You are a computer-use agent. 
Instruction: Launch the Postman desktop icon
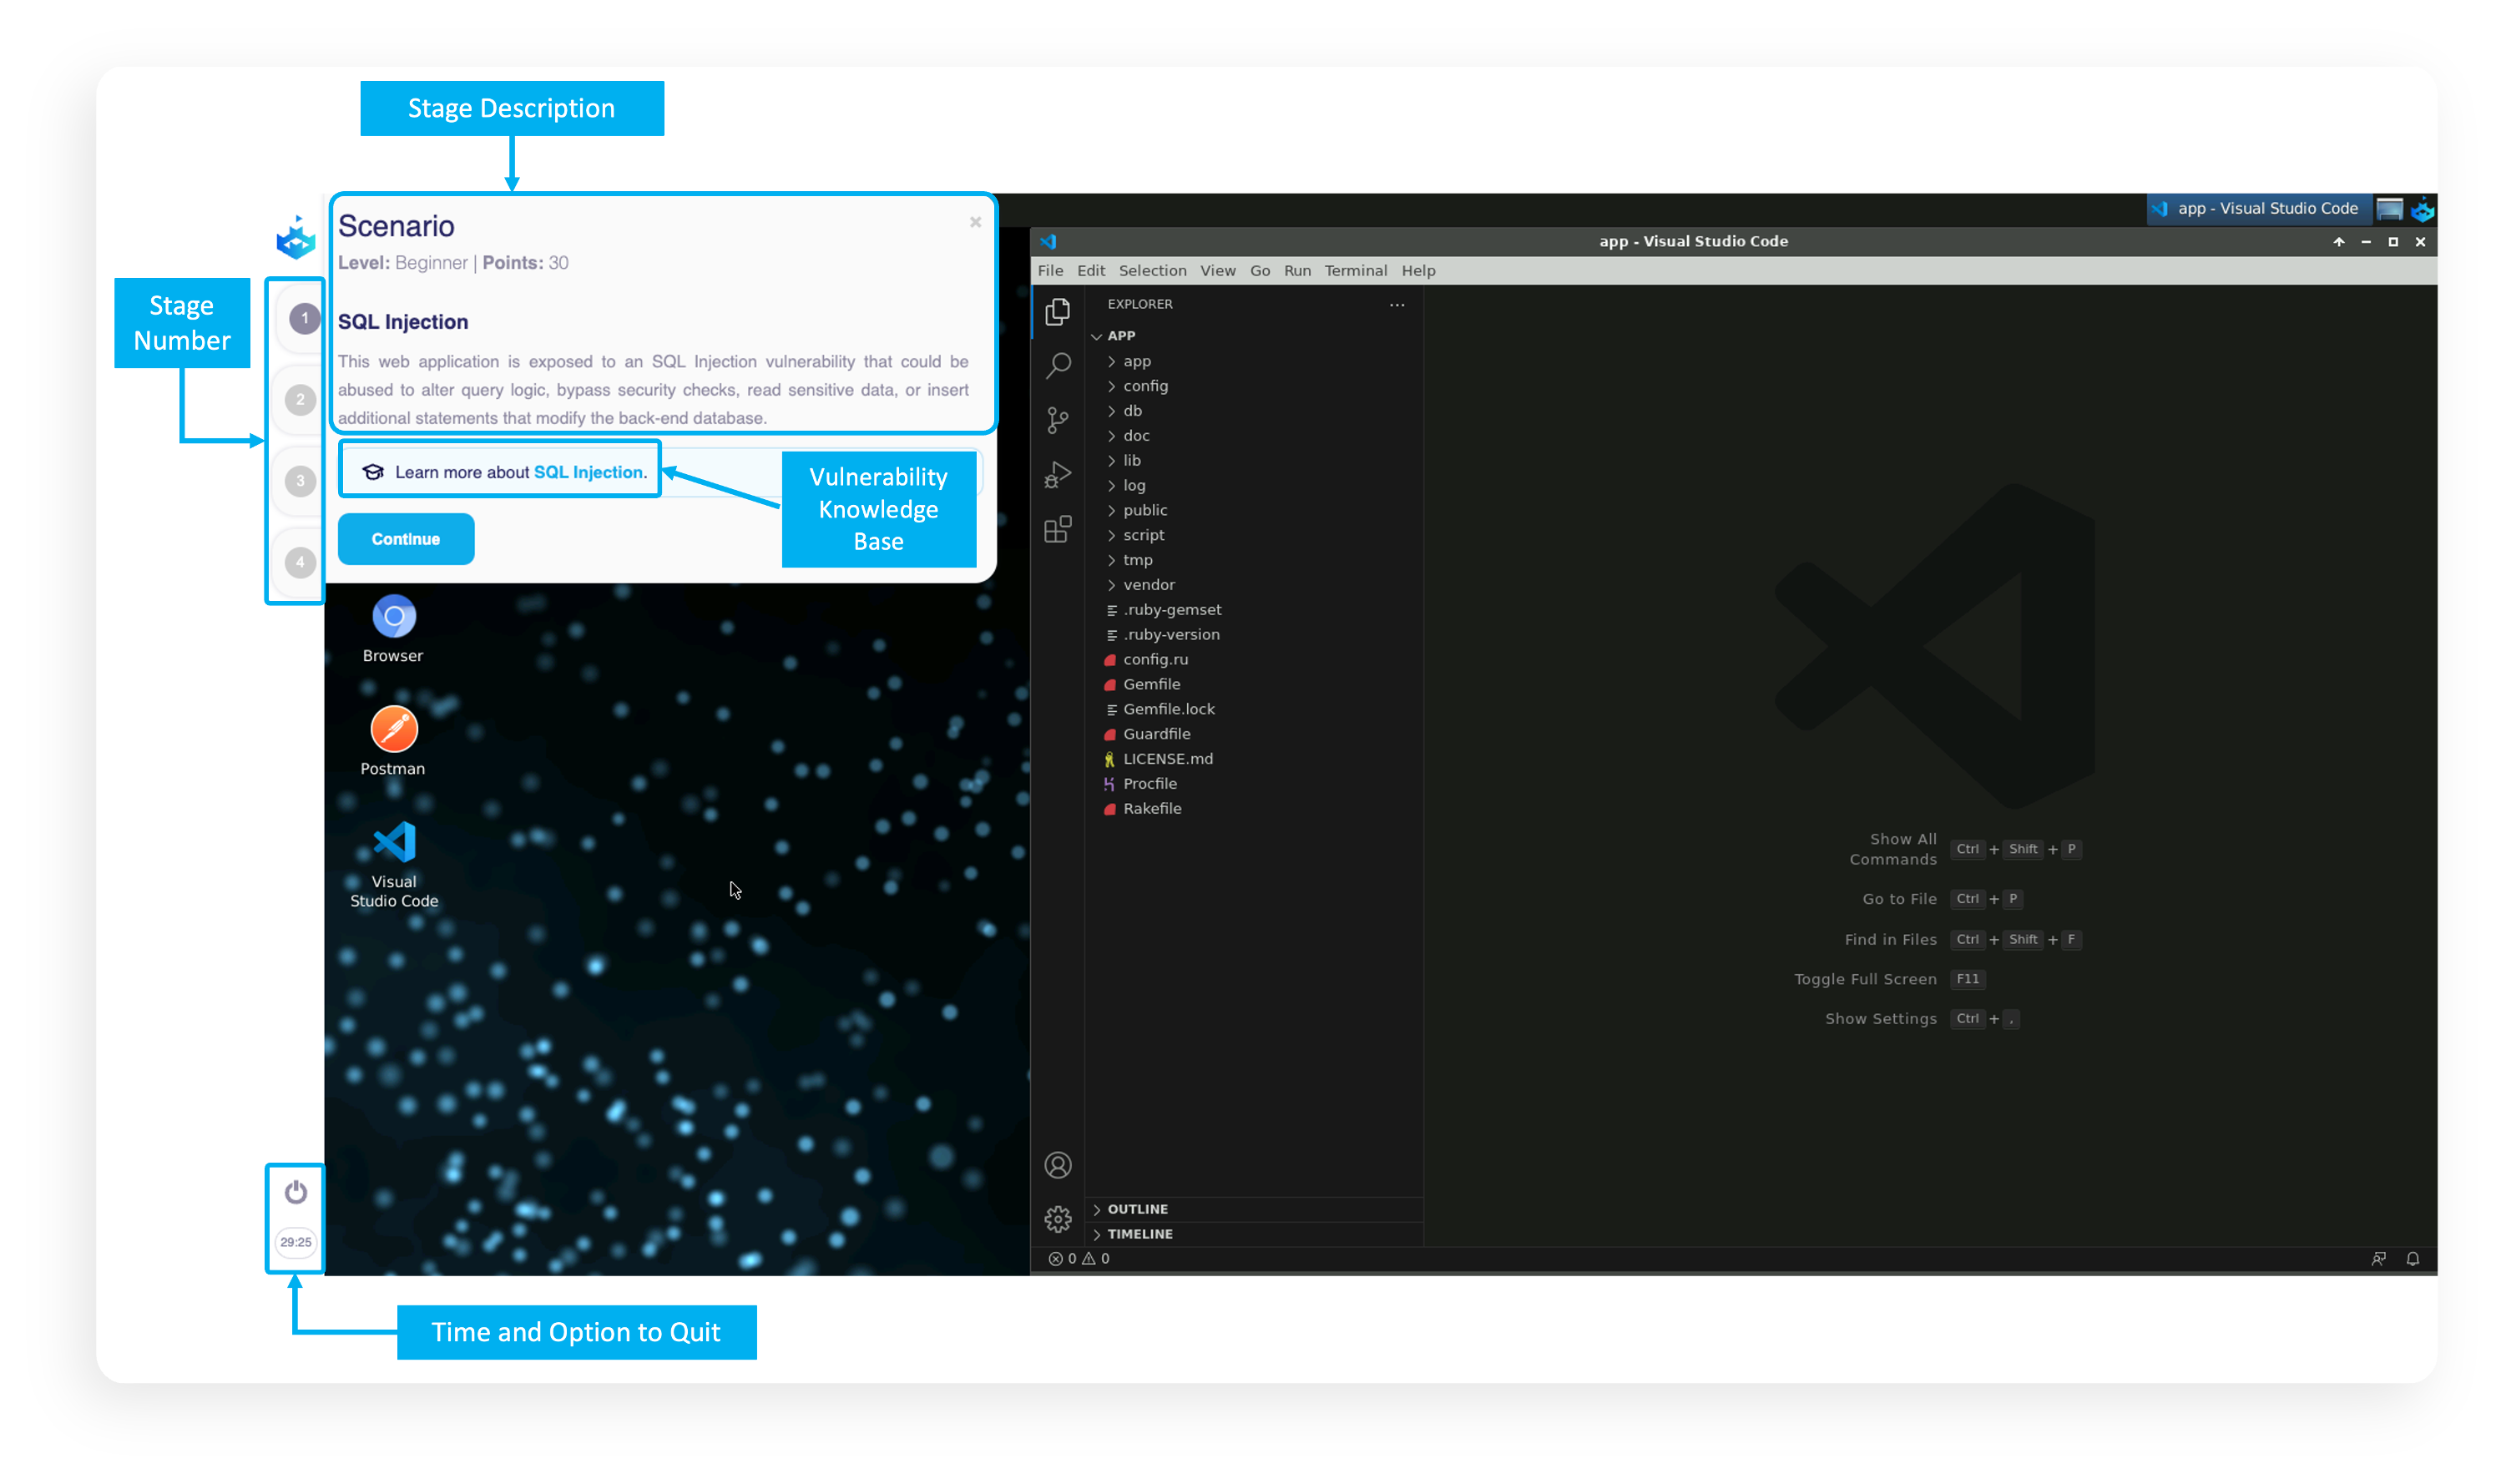(x=393, y=741)
